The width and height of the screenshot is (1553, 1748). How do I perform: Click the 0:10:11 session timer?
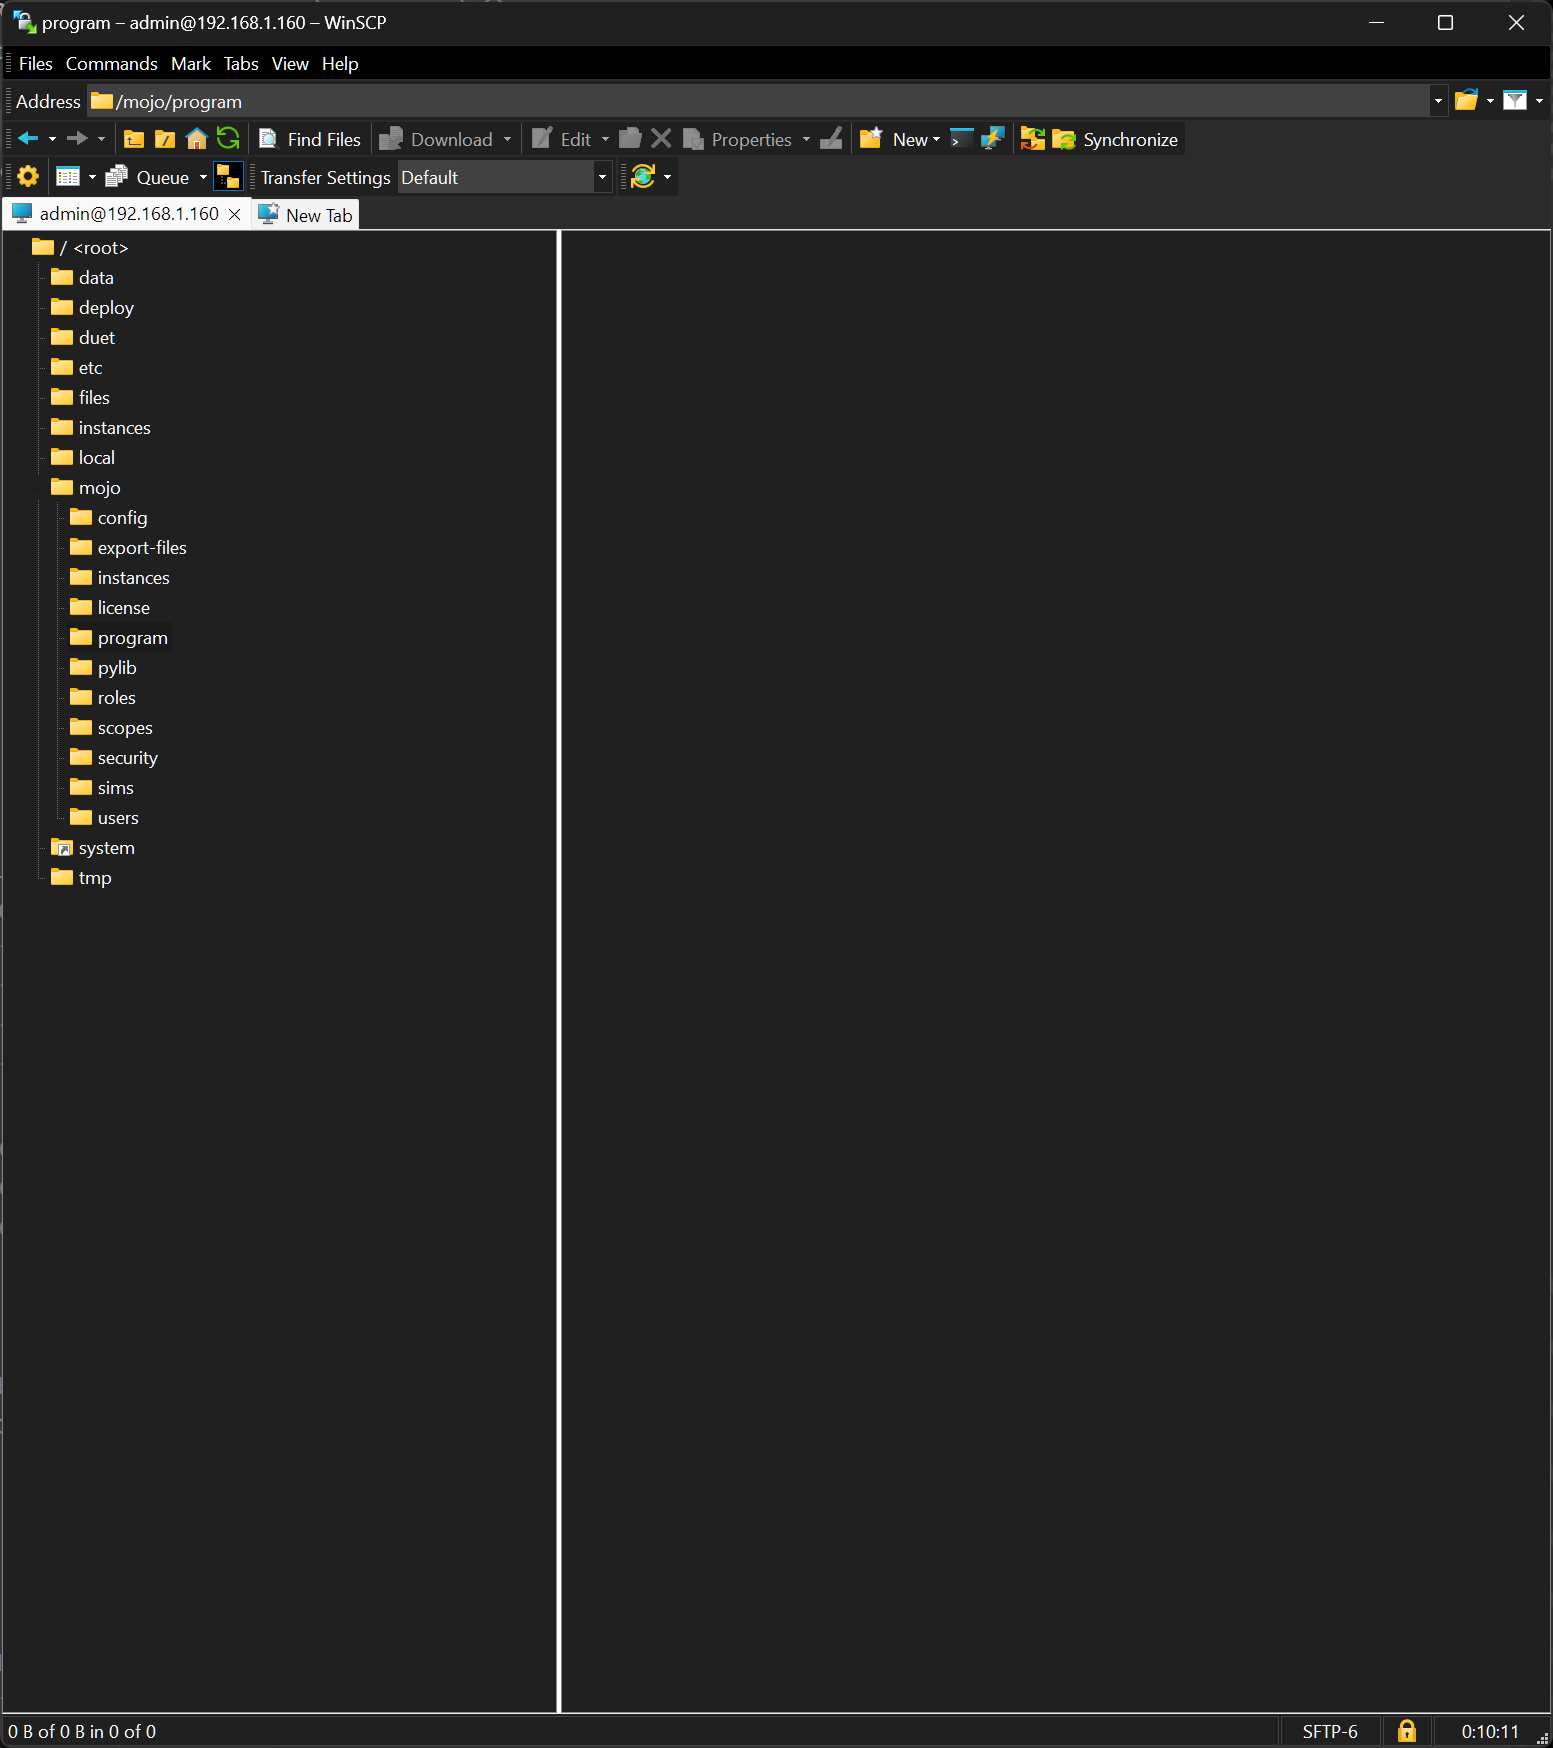click(x=1490, y=1731)
